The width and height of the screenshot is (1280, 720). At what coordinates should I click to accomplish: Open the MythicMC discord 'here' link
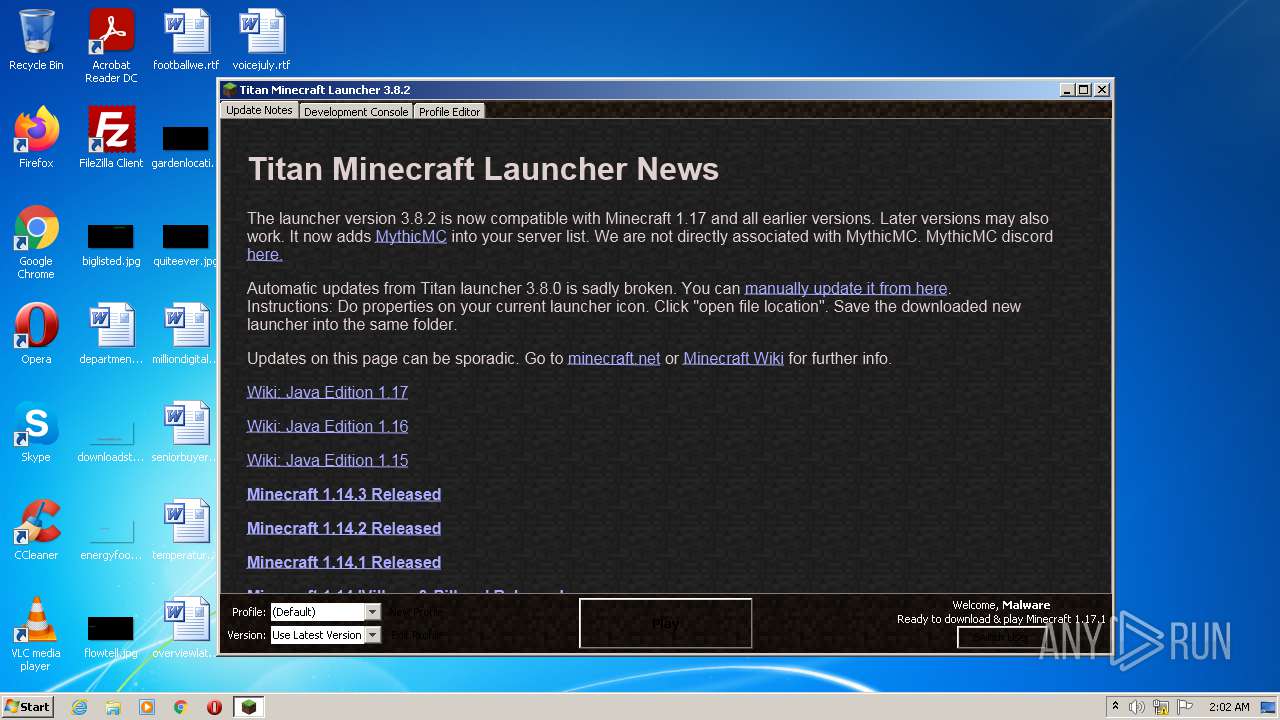(265, 254)
